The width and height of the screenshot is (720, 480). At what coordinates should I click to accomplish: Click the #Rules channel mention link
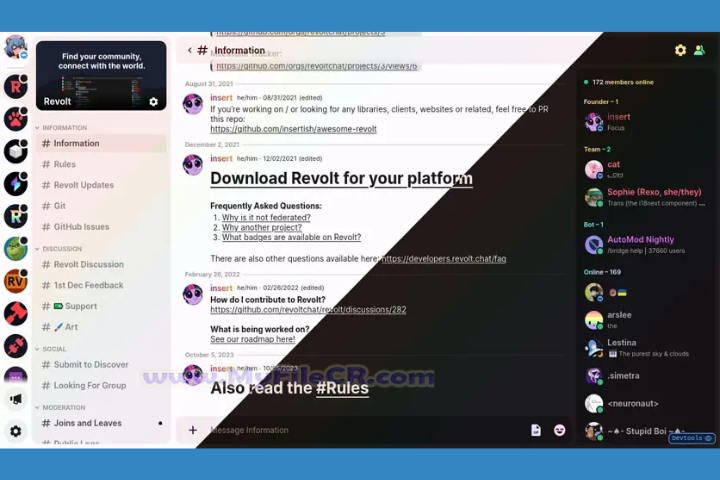coord(342,388)
